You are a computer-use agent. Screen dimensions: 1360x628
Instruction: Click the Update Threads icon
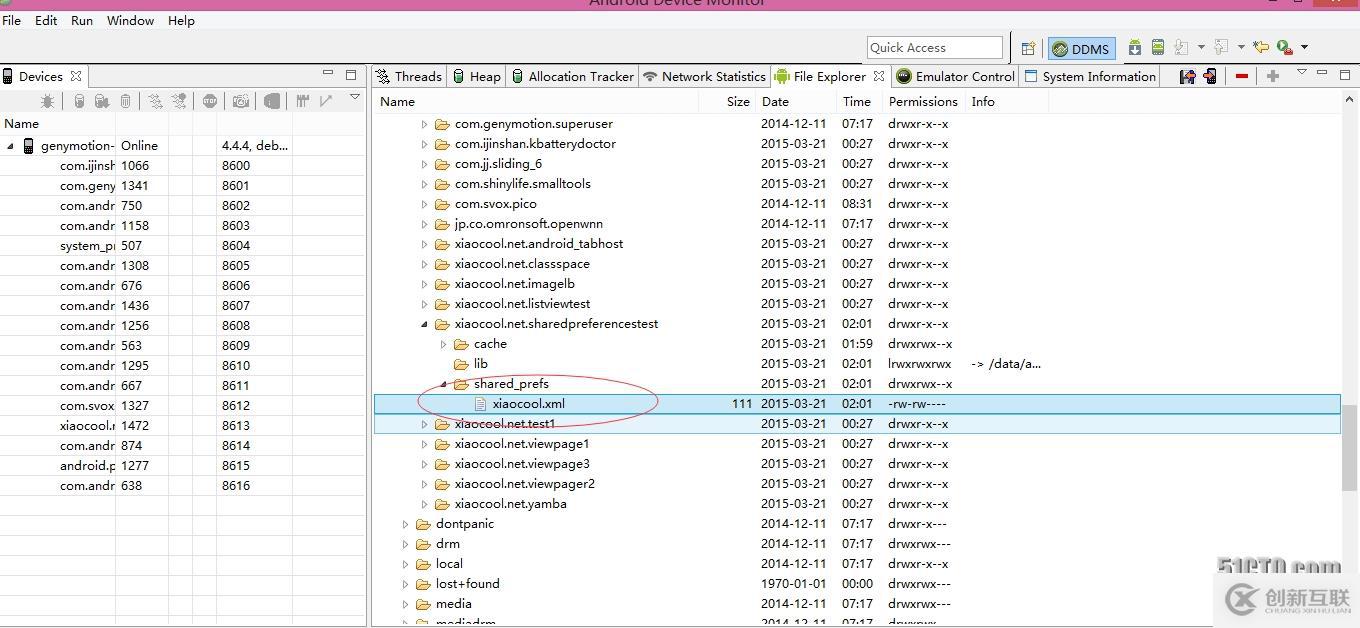point(155,101)
